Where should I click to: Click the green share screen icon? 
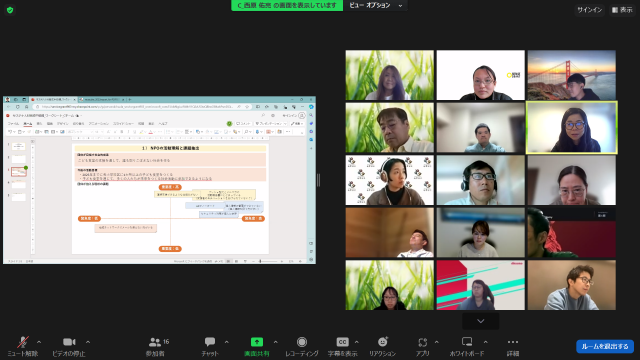[x=257, y=342]
